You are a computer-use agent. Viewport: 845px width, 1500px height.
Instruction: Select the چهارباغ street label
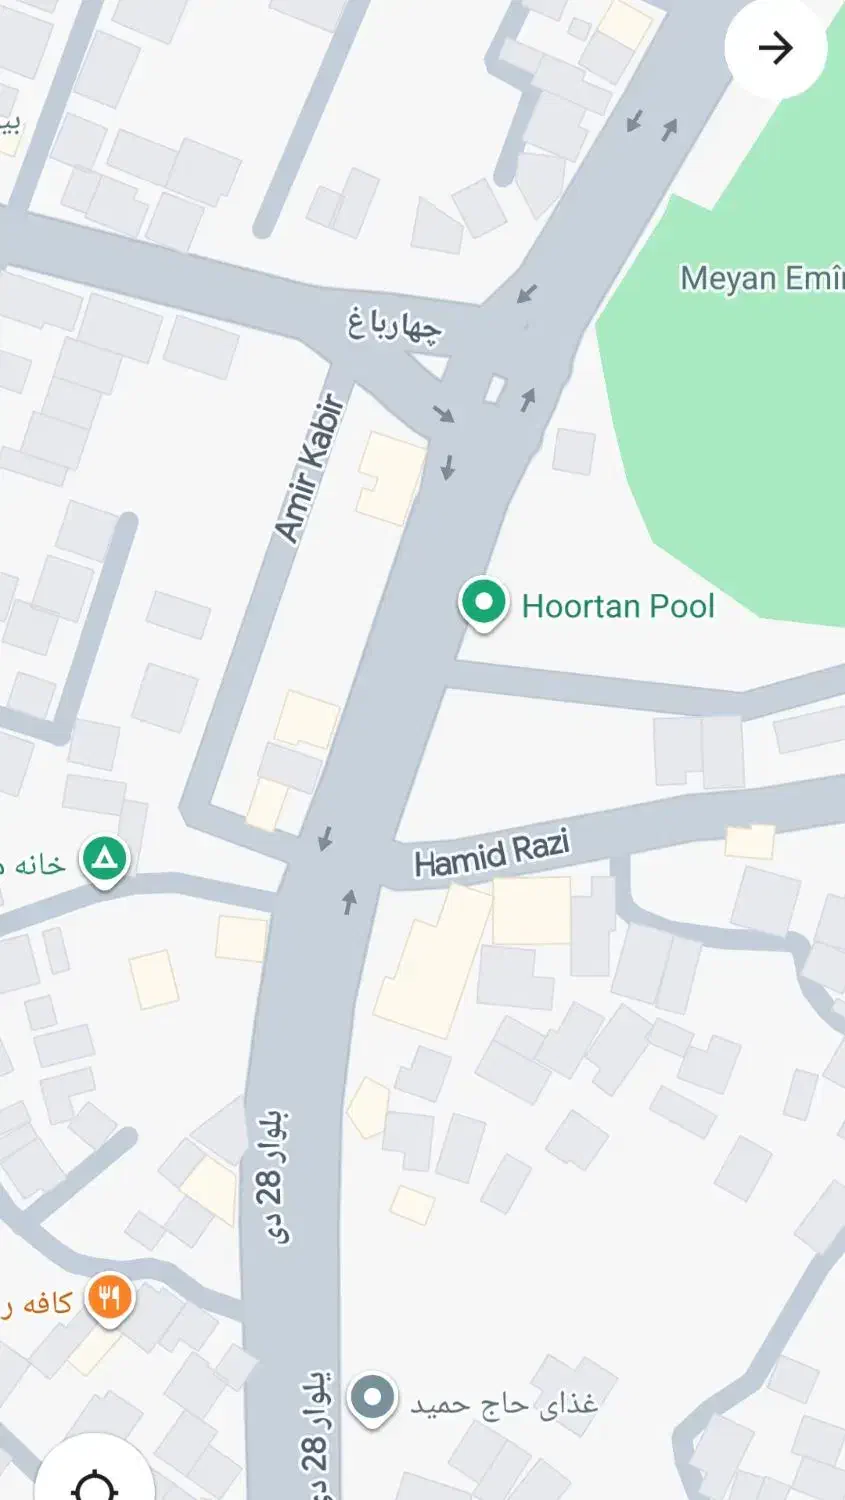(394, 324)
